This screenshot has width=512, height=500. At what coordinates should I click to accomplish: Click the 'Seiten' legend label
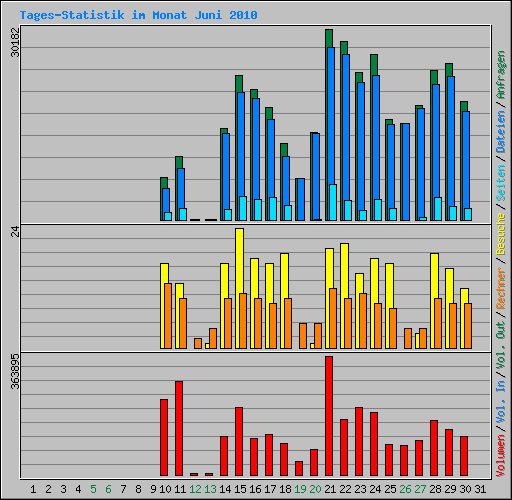pyautogui.click(x=501, y=183)
